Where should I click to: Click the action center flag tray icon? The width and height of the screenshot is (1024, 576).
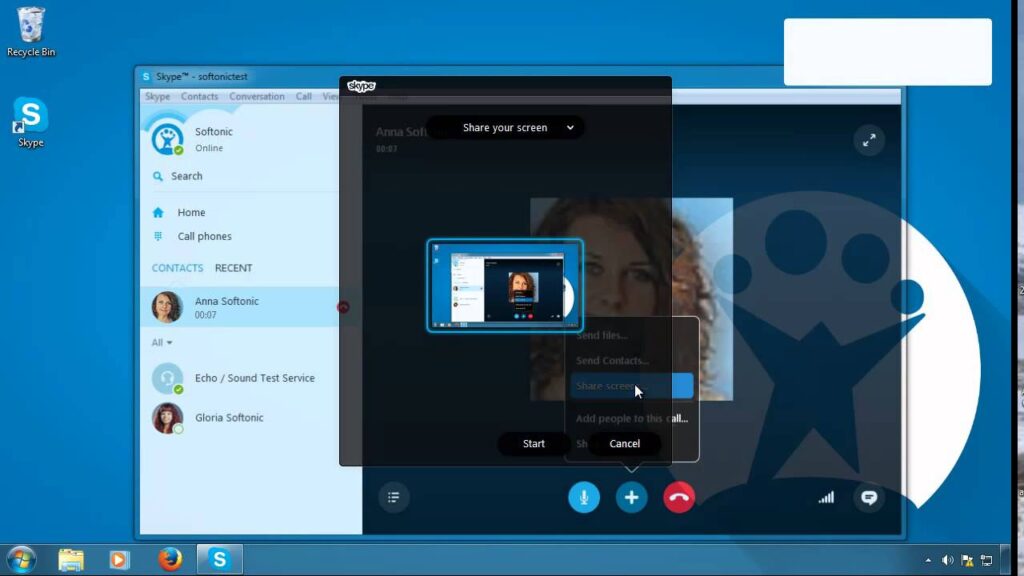click(967, 560)
